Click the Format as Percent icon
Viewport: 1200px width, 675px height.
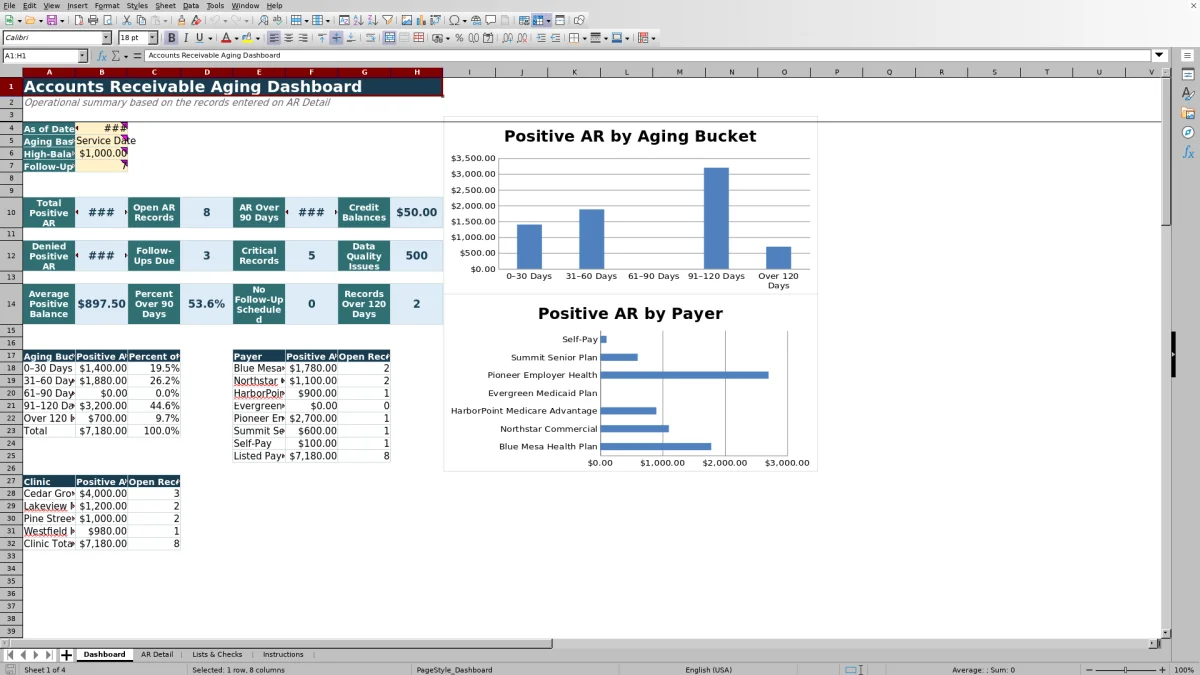click(x=459, y=38)
